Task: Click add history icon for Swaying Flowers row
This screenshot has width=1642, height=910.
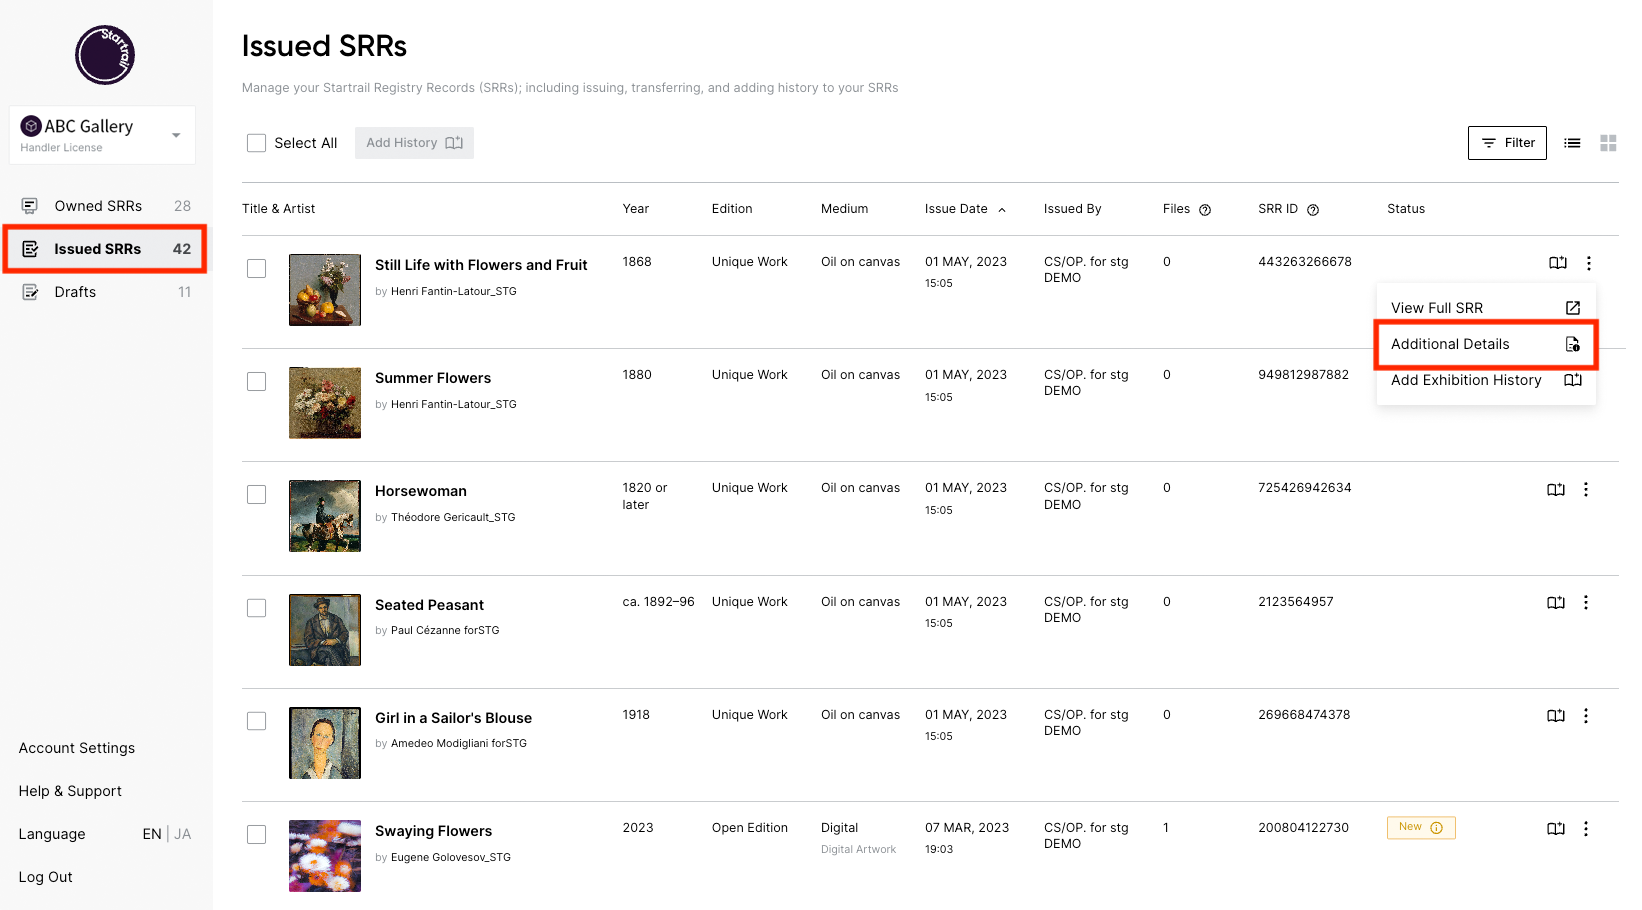Action: 1556,829
